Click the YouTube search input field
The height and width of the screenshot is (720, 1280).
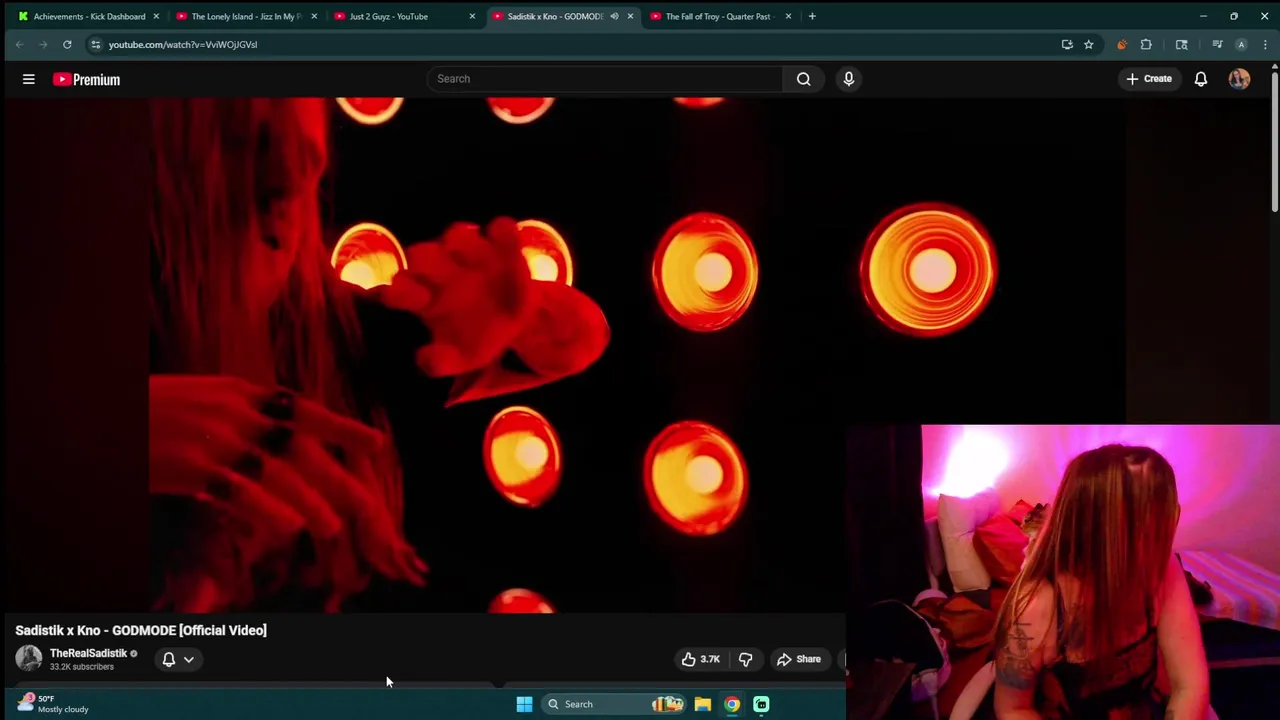coord(604,79)
